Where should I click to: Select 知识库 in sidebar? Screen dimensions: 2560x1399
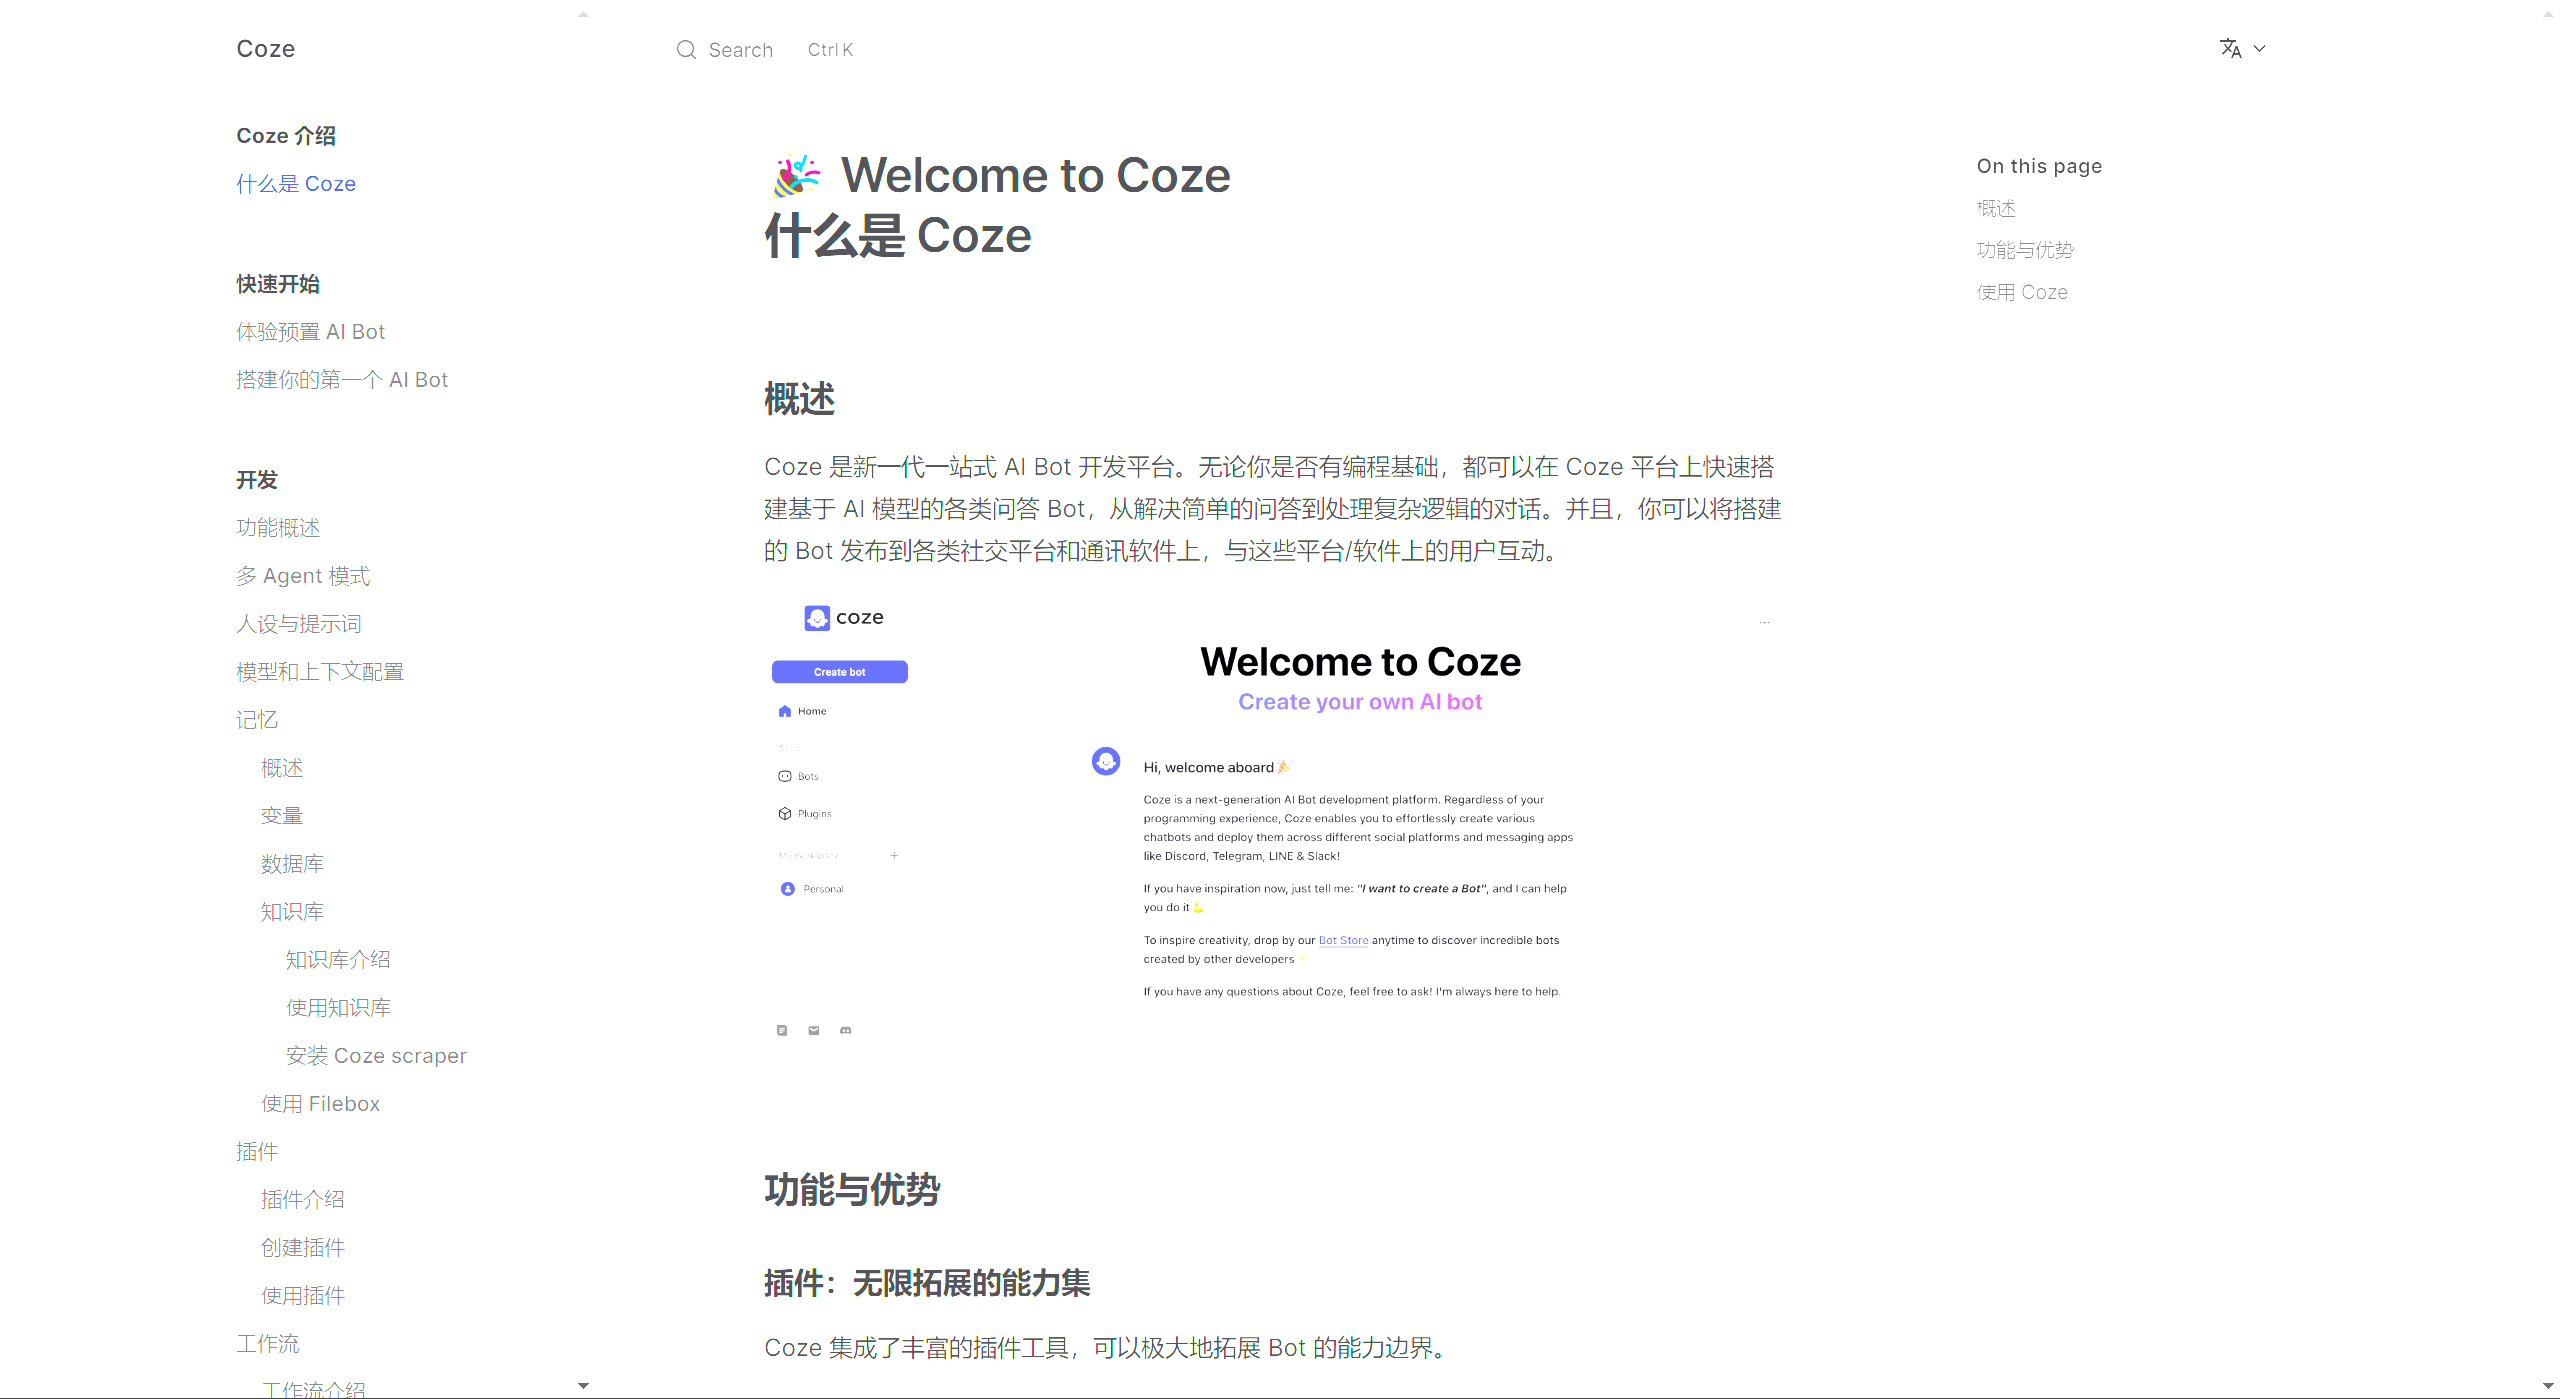[292, 912]
